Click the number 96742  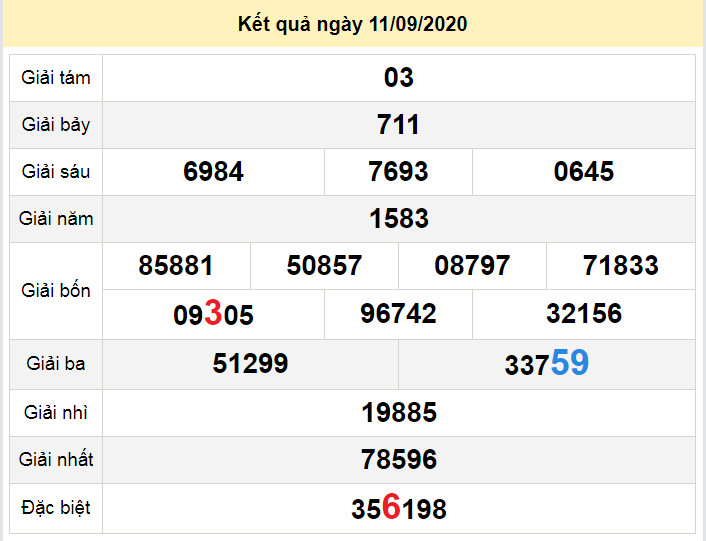pos(398,314)
